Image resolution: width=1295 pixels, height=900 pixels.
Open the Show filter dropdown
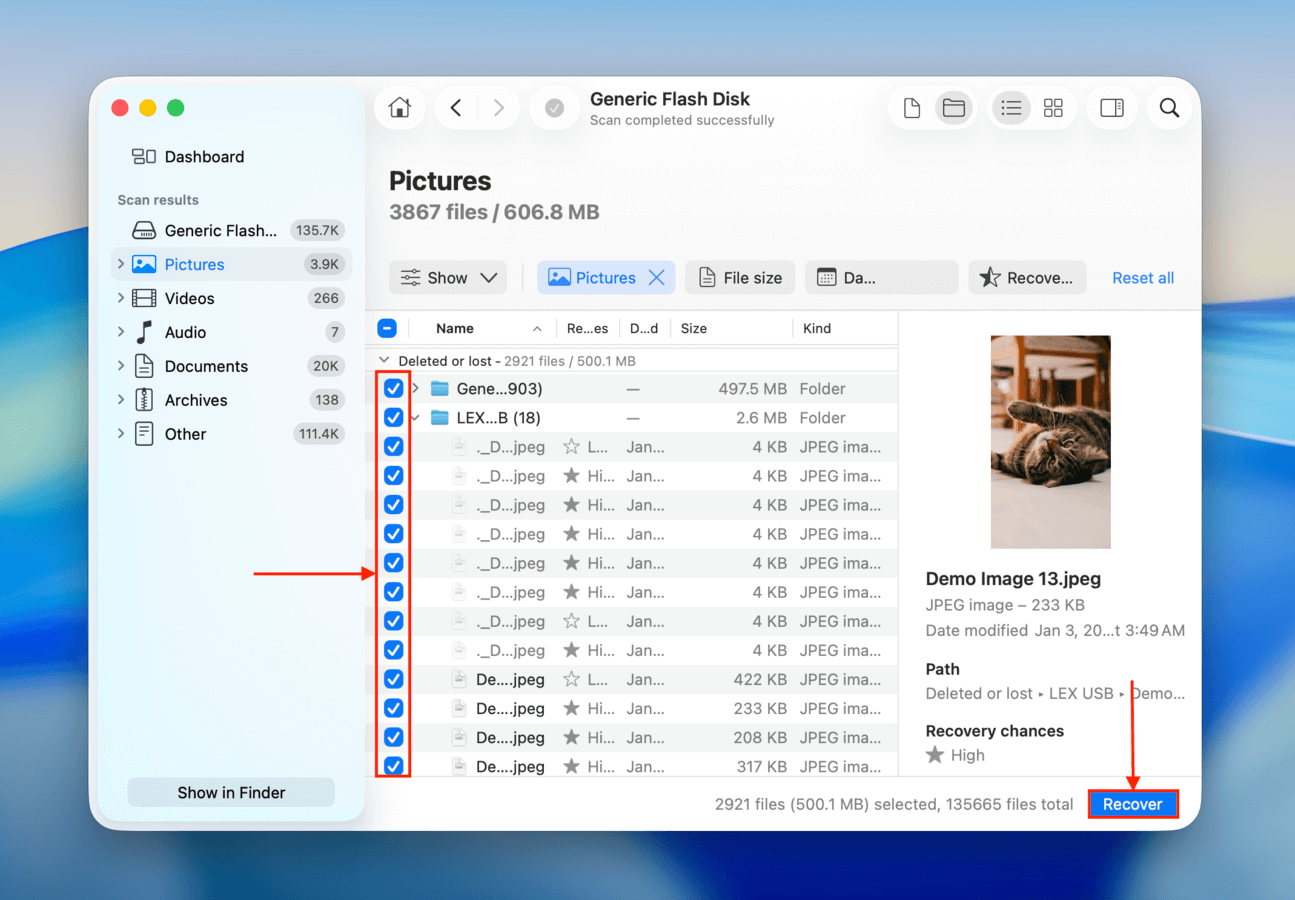coord(447,277)
